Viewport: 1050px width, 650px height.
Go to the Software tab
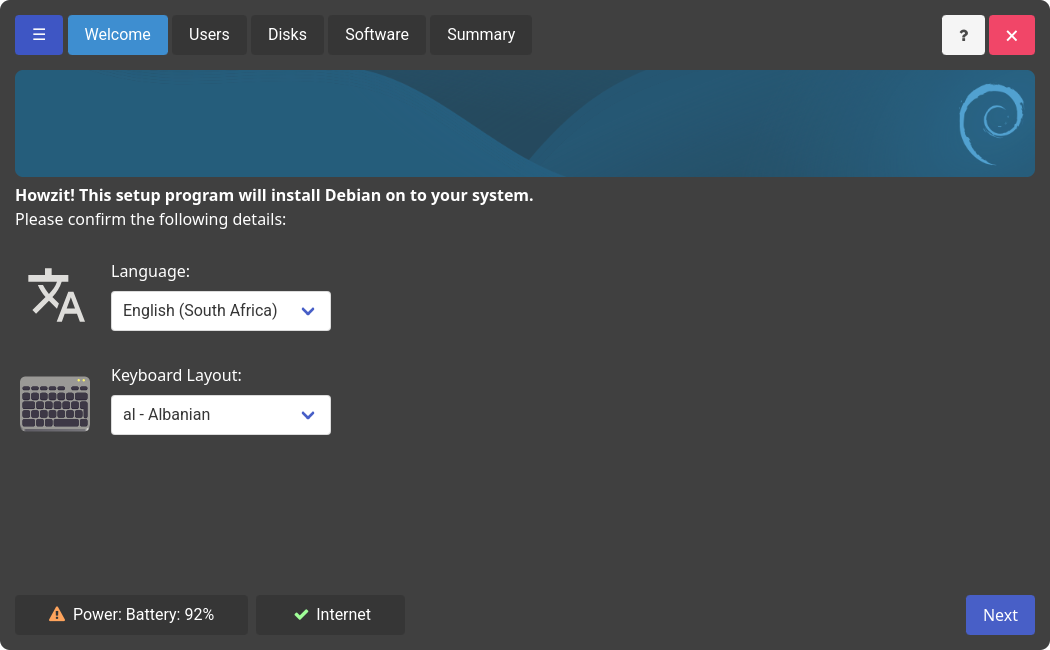tap(376, 35)
